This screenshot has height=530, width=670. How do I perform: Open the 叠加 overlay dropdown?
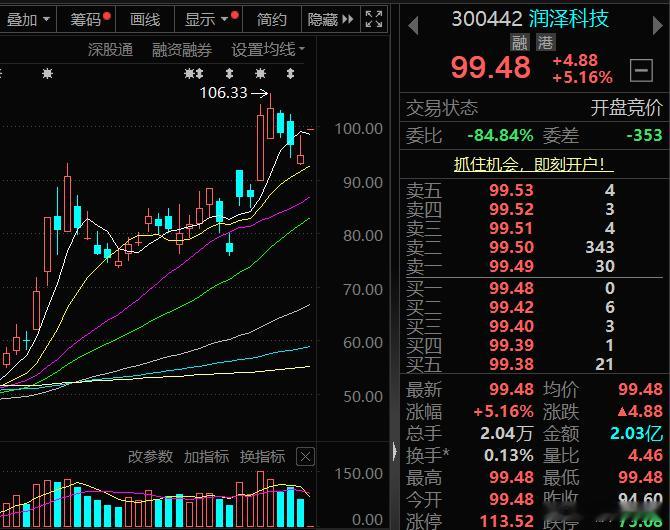pyautogui.click(x=28, y=19)
